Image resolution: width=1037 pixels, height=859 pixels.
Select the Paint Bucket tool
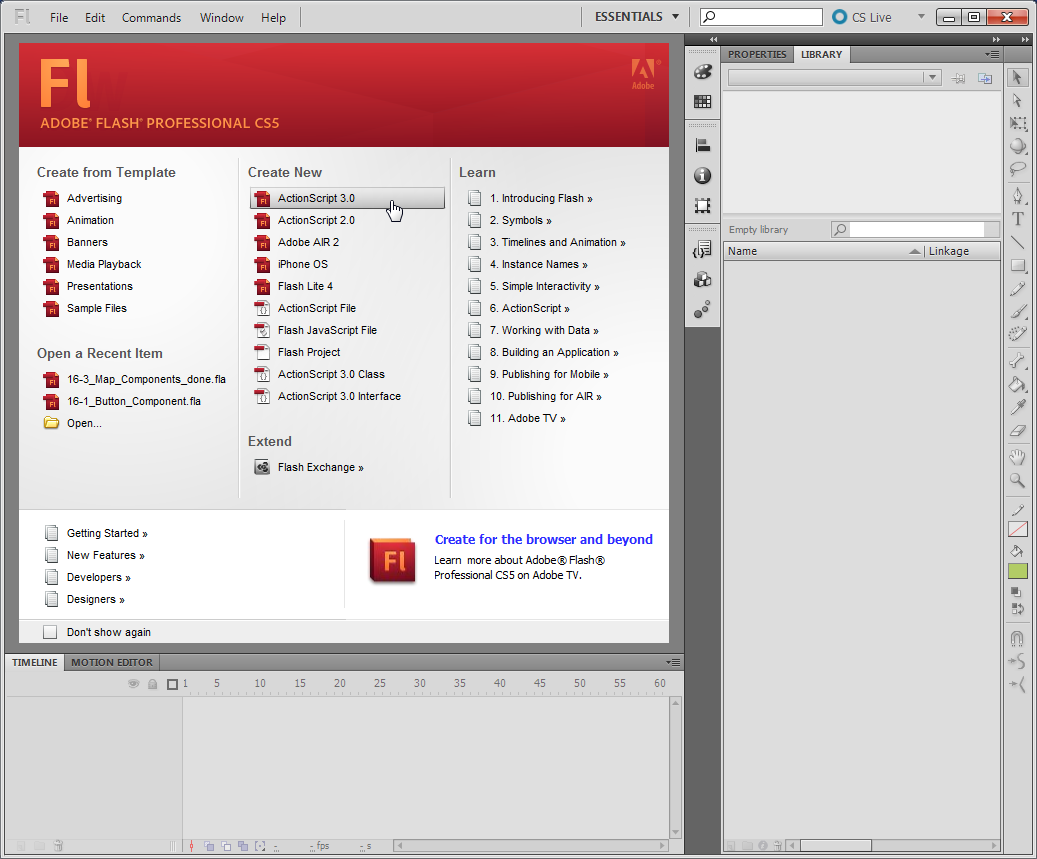(1017, 384)
